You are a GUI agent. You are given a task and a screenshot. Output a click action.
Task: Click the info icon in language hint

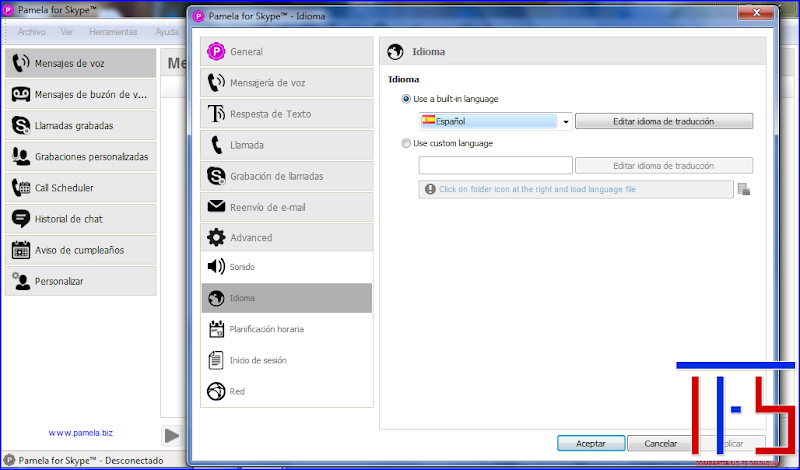(430, 189)
